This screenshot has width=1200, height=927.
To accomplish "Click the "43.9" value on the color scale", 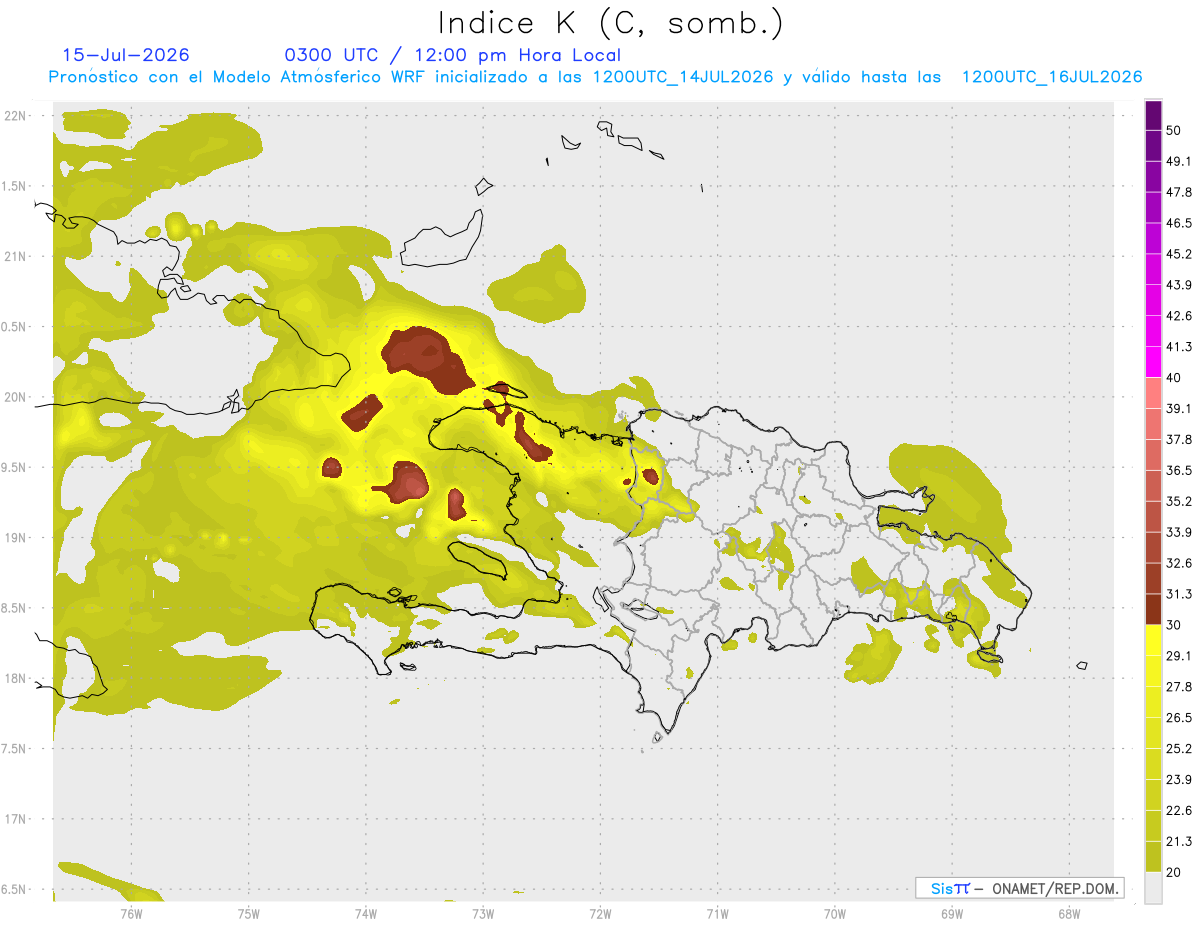I will click(1179, 285).
